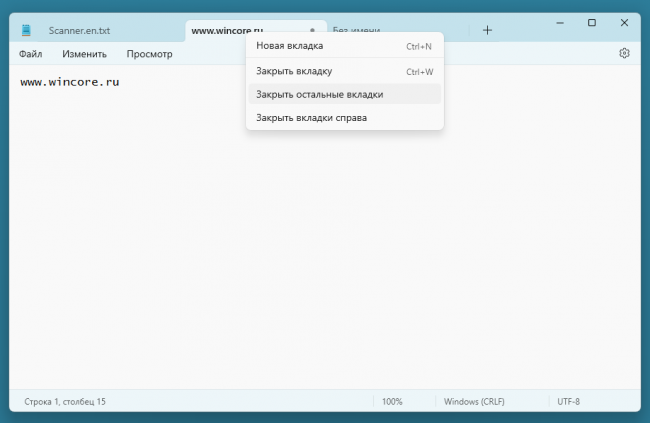Minimize the Notepad window
This screenshot has width=650, height=423.
(x=560, y=23)
